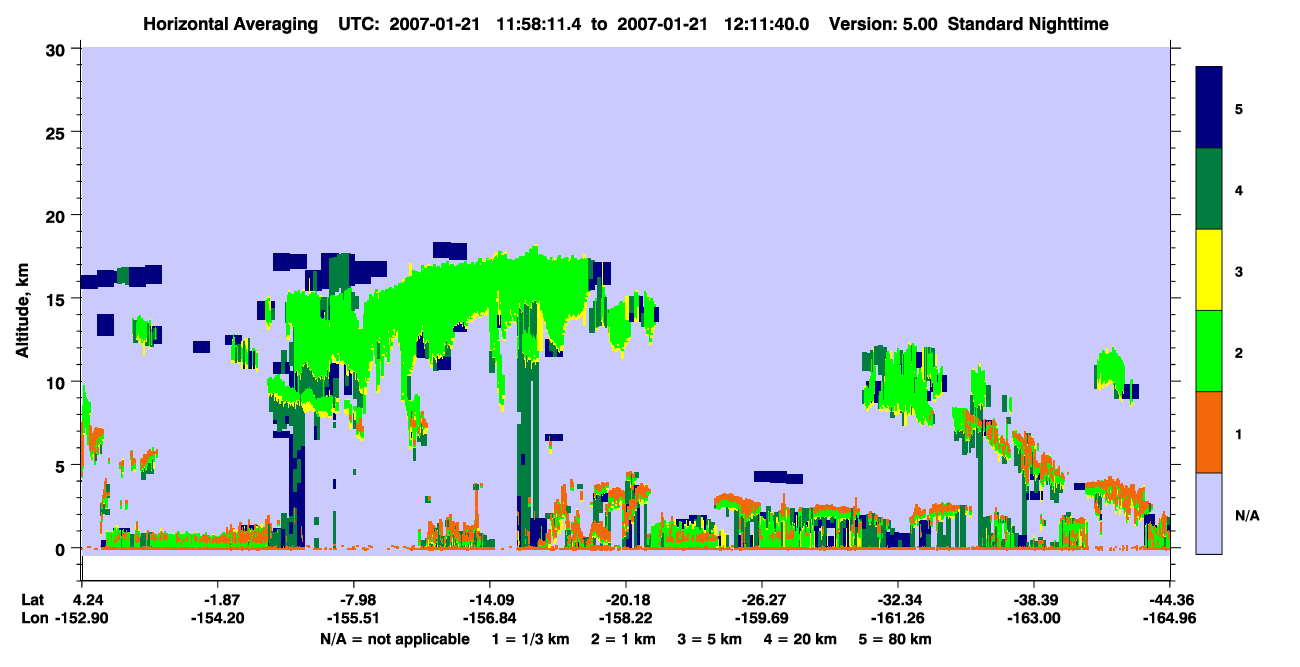1300x667 pixels.
Task: Click the longitude value -161.26
Action: tap(898, 619)
